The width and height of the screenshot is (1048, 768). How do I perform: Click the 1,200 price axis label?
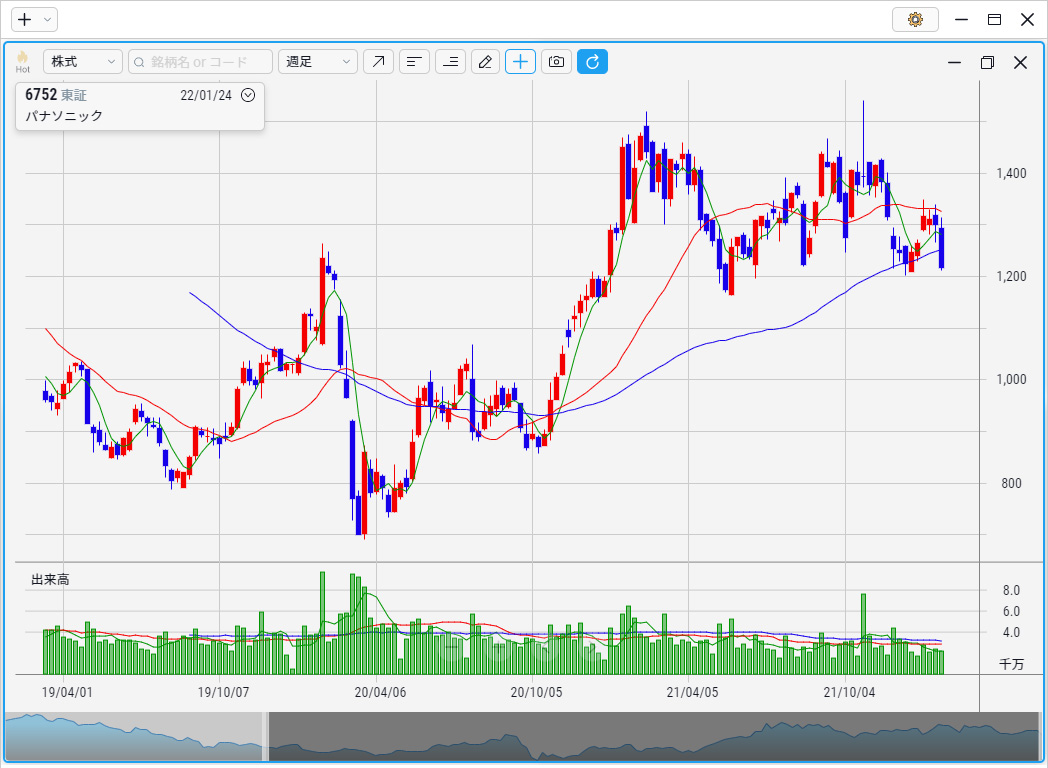point(1011,276)
